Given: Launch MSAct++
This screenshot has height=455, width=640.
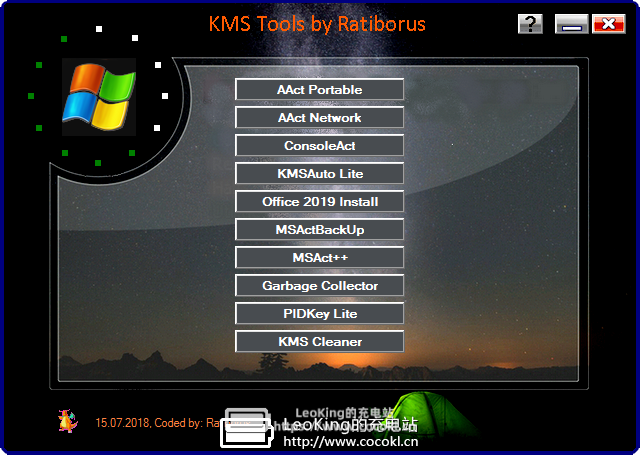Looking at the screenshot, I should pyautogui.click(x=319, y=257).
